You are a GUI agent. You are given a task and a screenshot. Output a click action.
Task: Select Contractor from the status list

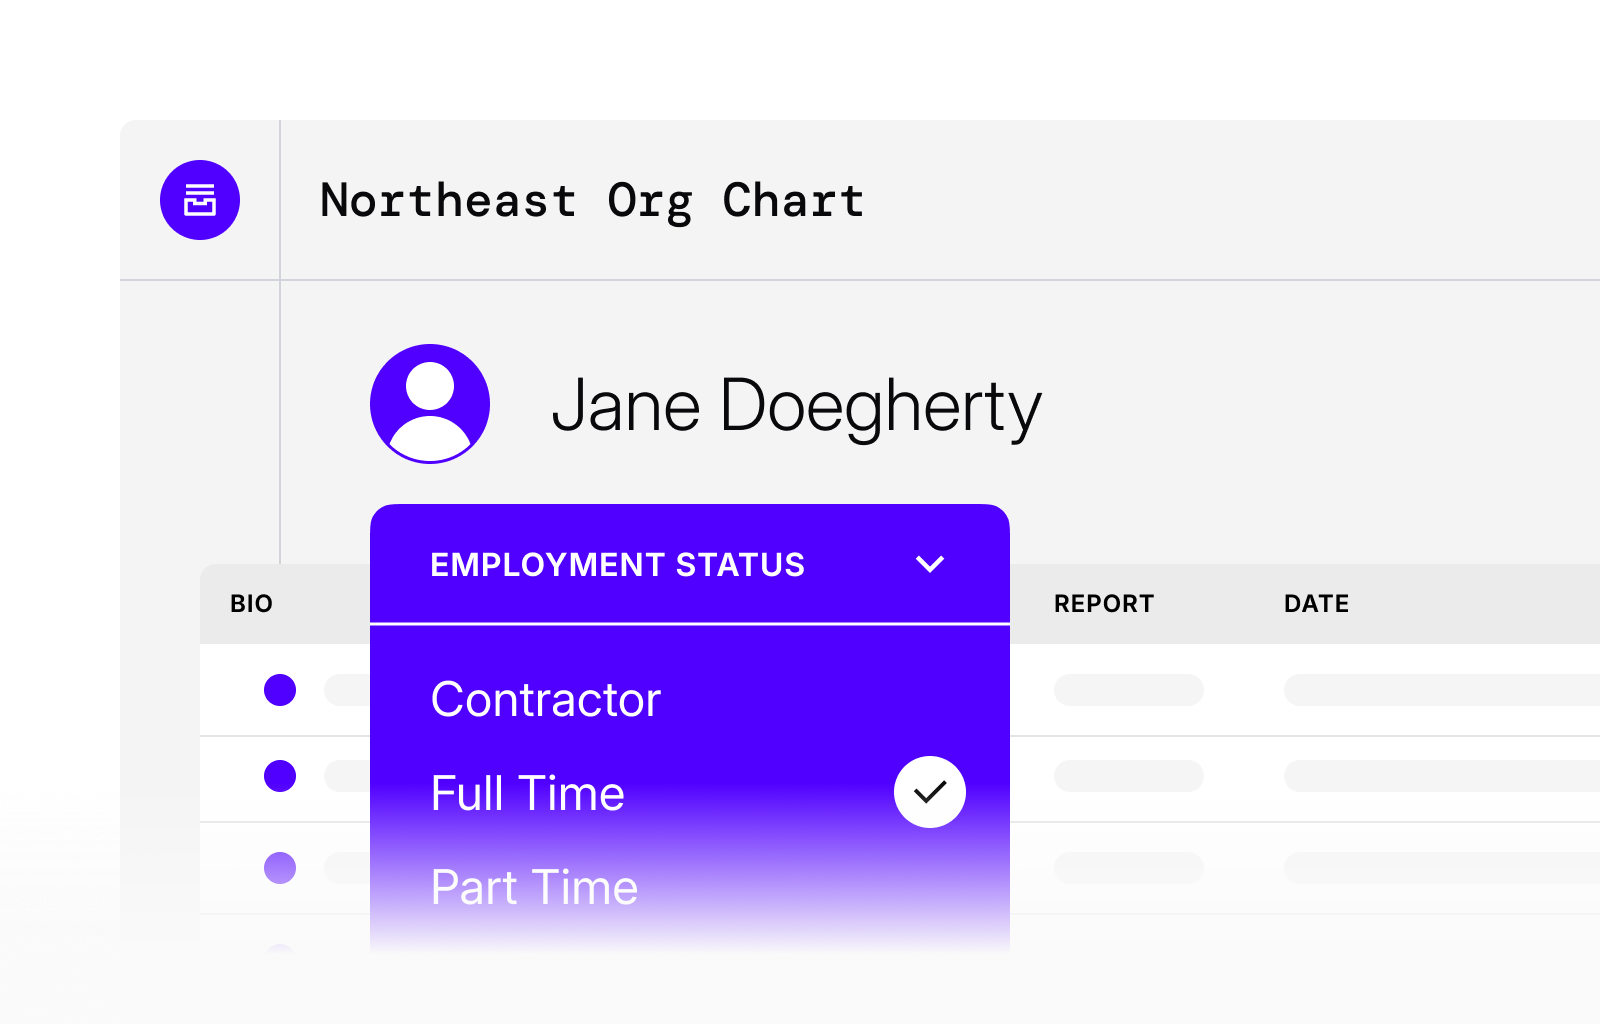click(x=546, y=699)
